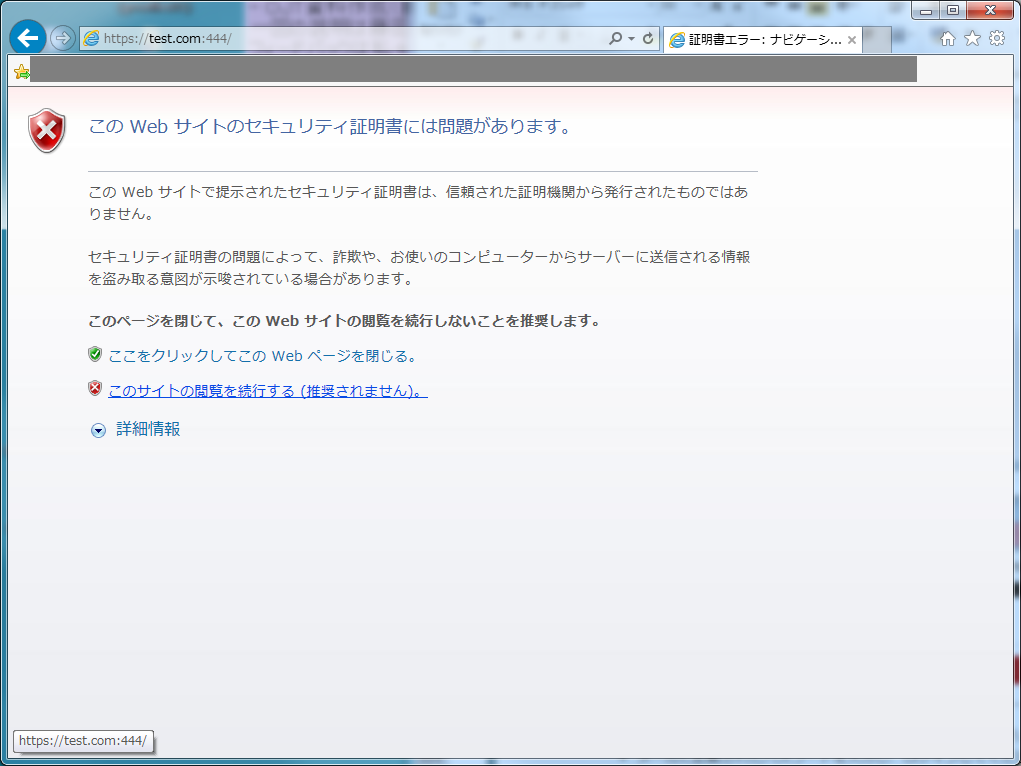Screen dimensions: 1021x766
Task: Click the 詳細情報 text label
Action: coord(148,429)
